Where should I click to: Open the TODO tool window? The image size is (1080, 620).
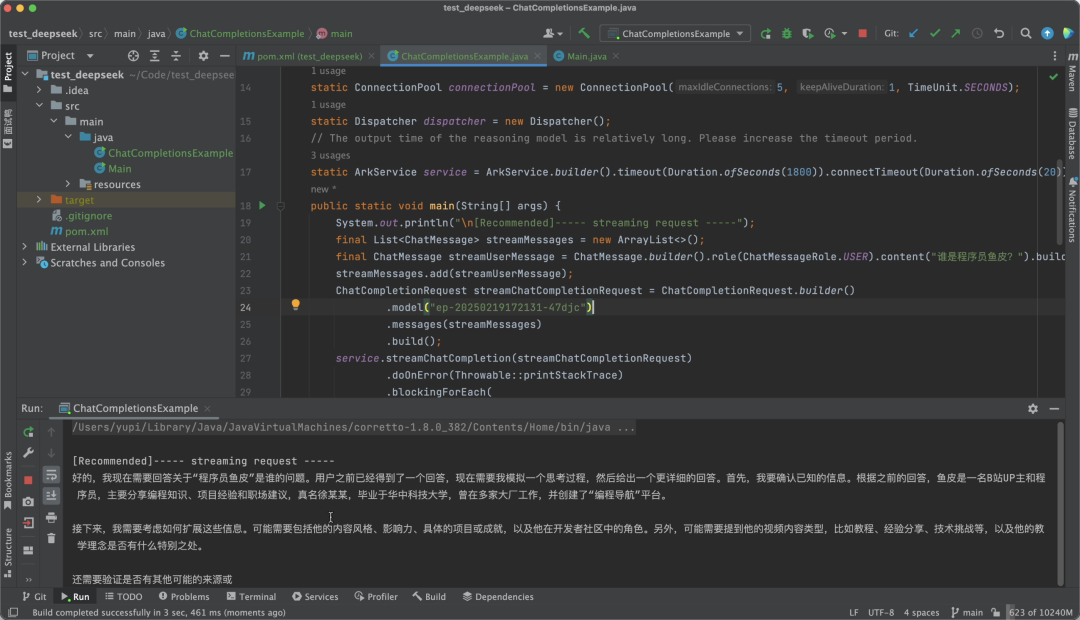coord(123,597)
